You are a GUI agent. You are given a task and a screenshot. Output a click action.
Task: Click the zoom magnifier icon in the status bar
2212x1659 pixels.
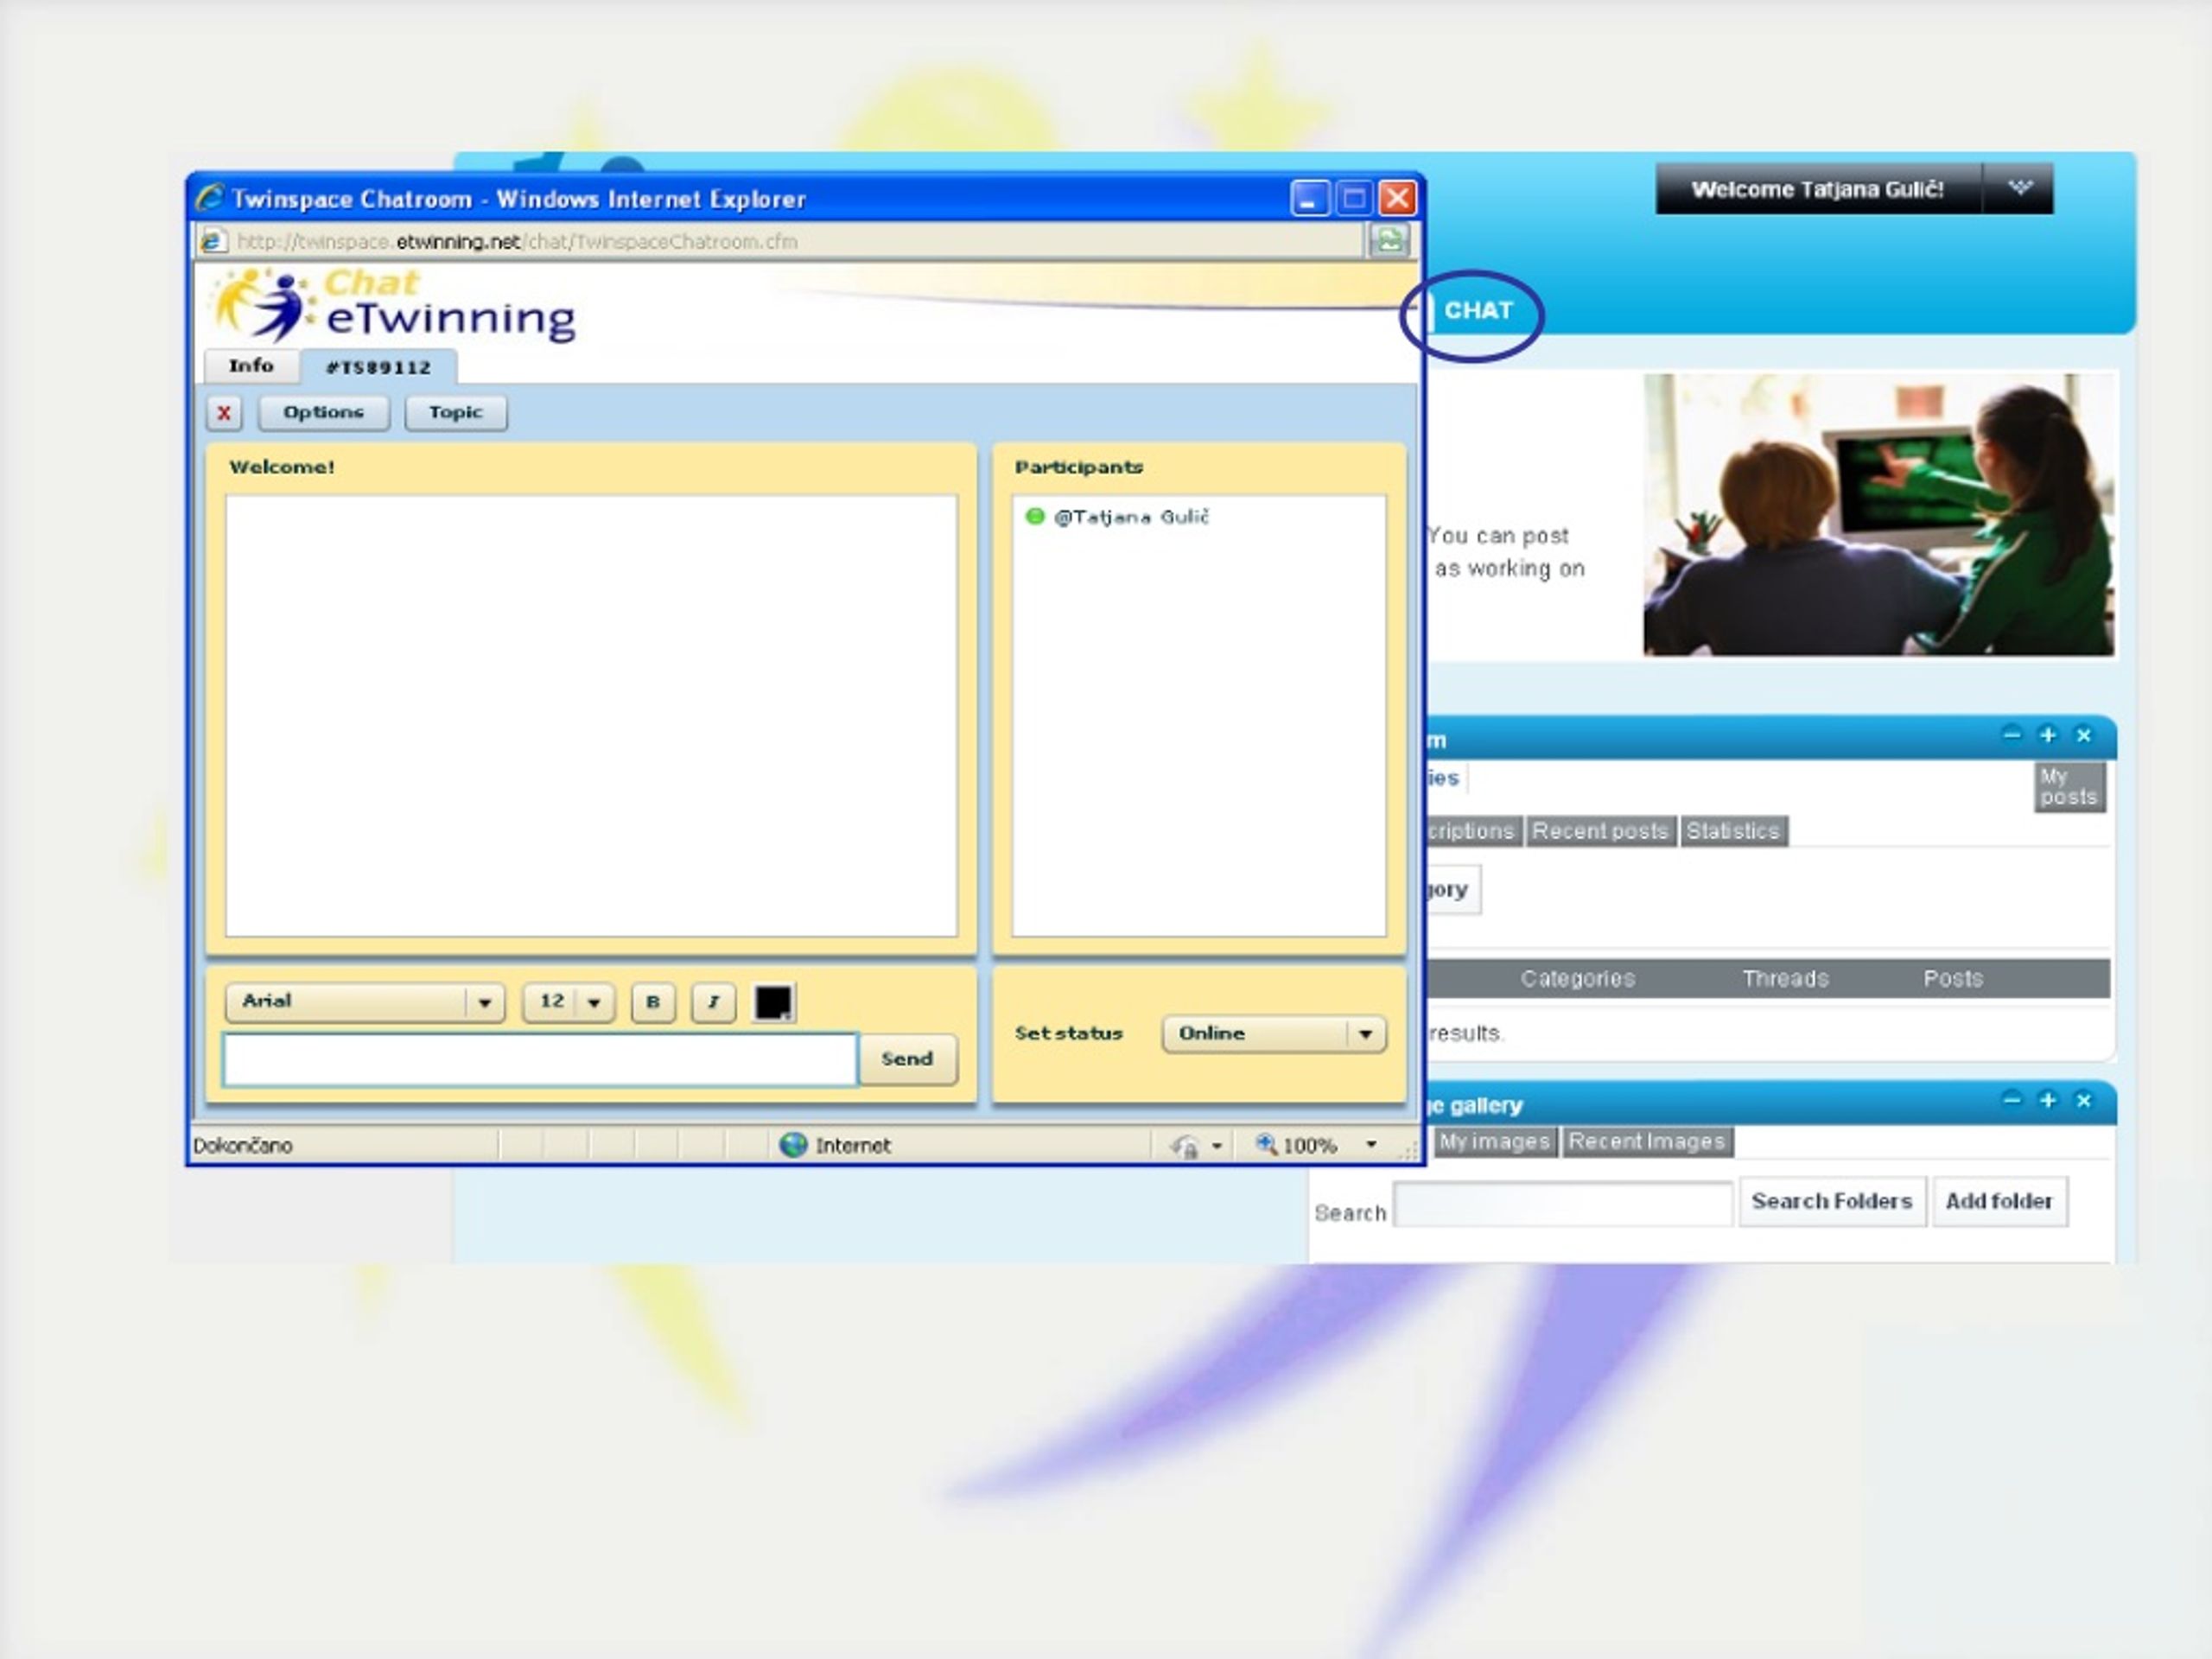[x=1266, y=1144]
